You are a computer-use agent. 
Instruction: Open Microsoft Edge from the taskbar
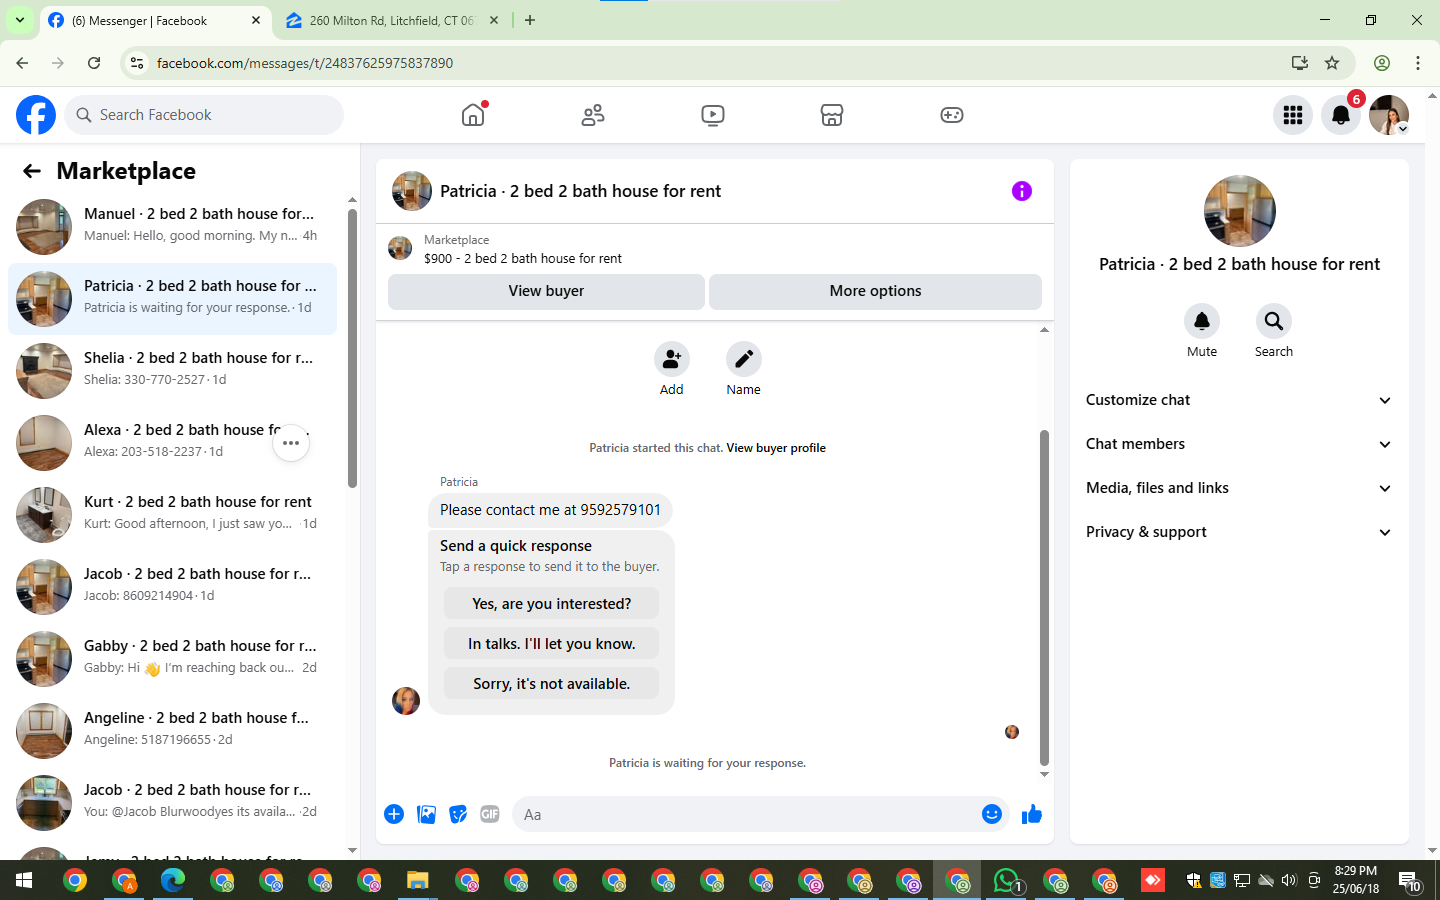pos(173,880)
